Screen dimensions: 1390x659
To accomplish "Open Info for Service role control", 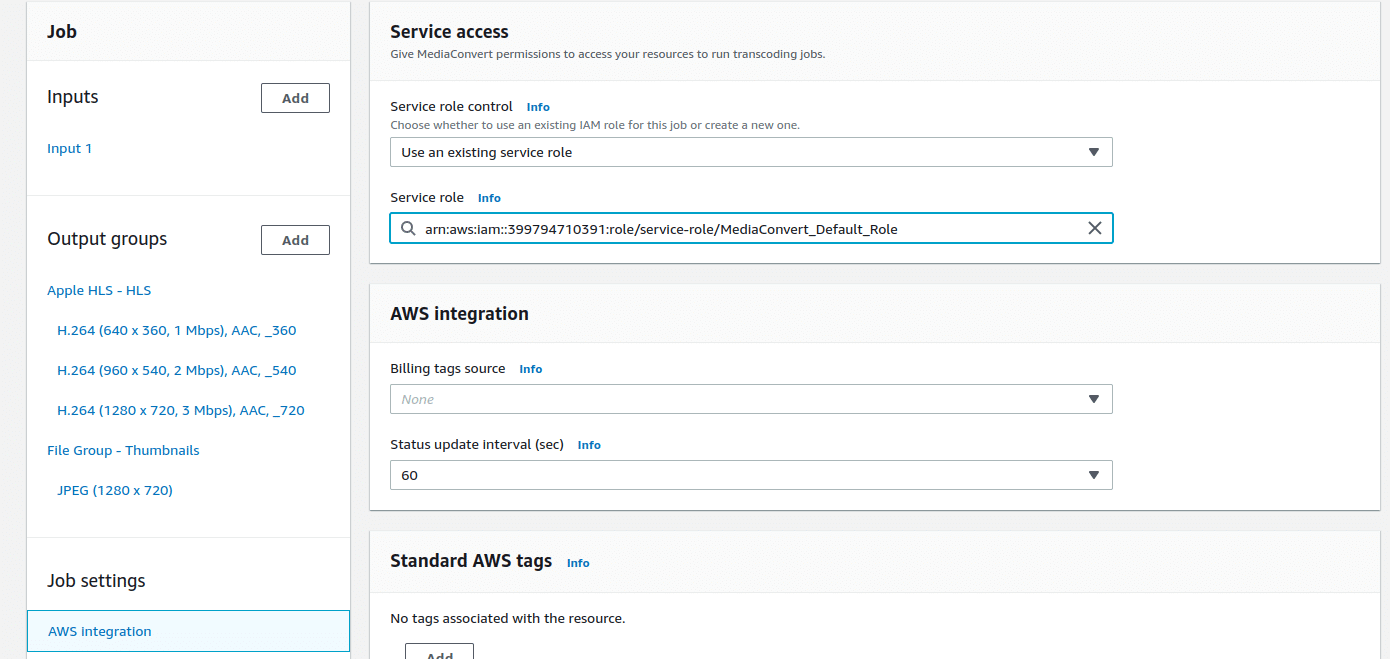I will point(538,107).
